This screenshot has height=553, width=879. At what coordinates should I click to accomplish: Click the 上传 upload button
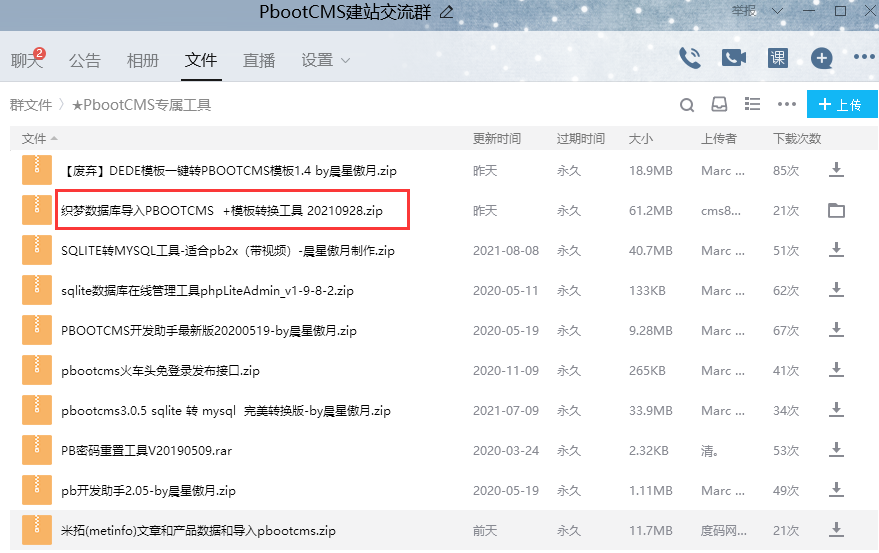(x=842, y=104)
